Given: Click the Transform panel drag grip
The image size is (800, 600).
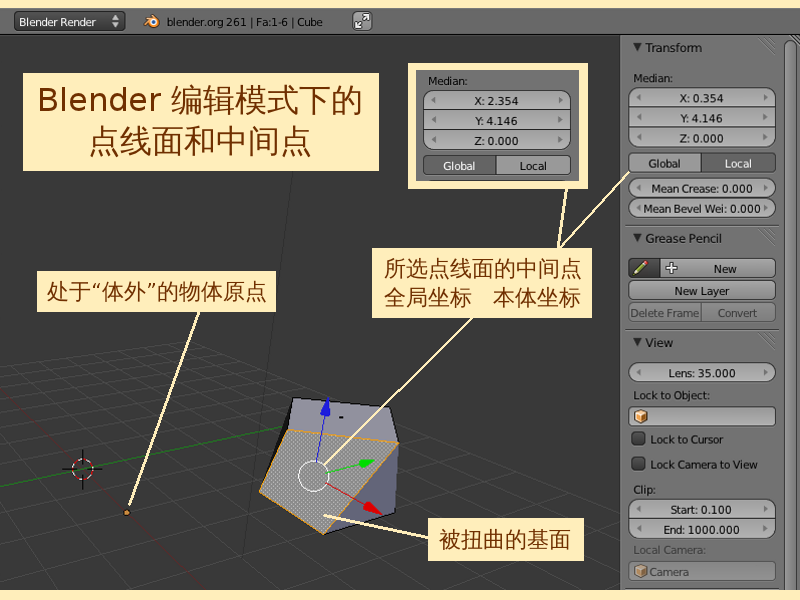Looking at the screenshot, I should 767,46.
